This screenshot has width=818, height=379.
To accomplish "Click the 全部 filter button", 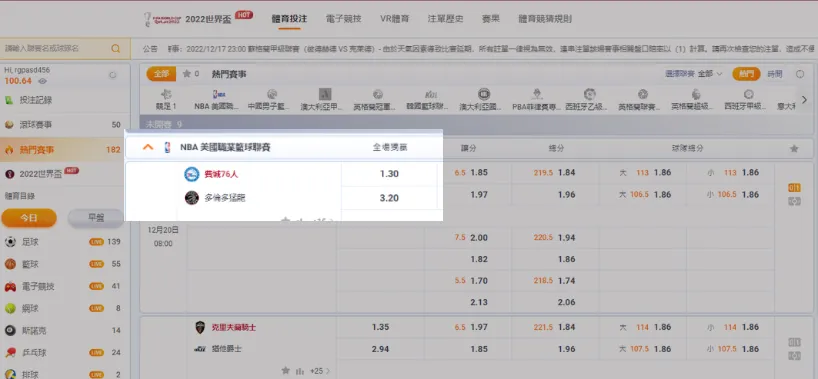I will [x=161, y=74].
